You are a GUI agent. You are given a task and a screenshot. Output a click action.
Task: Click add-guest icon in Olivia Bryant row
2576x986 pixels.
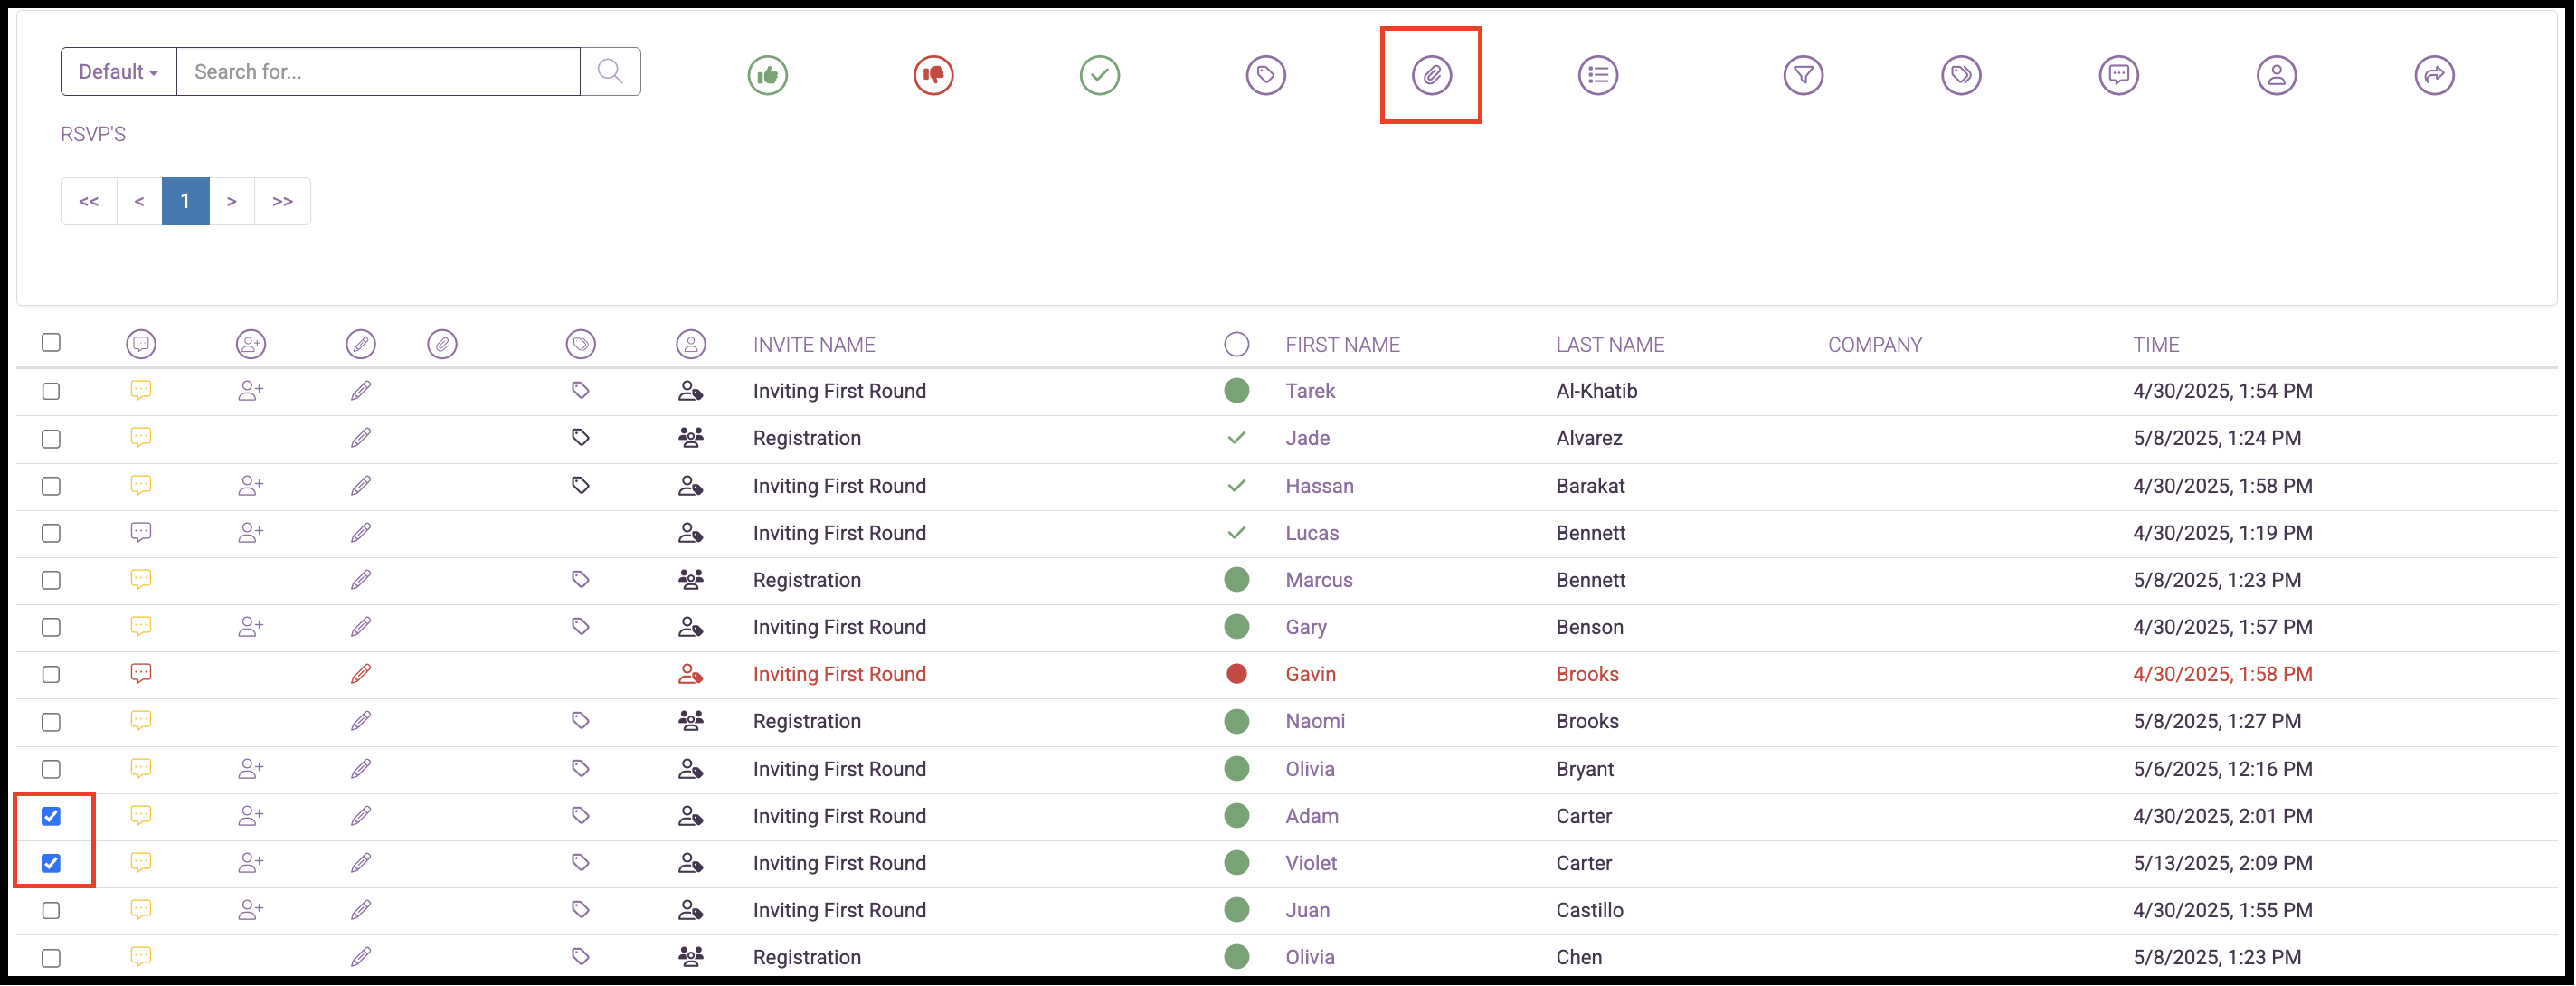click(x=250, y=769)
